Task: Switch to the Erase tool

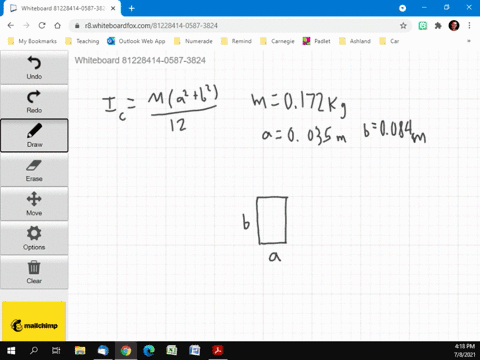Action: 34,170
